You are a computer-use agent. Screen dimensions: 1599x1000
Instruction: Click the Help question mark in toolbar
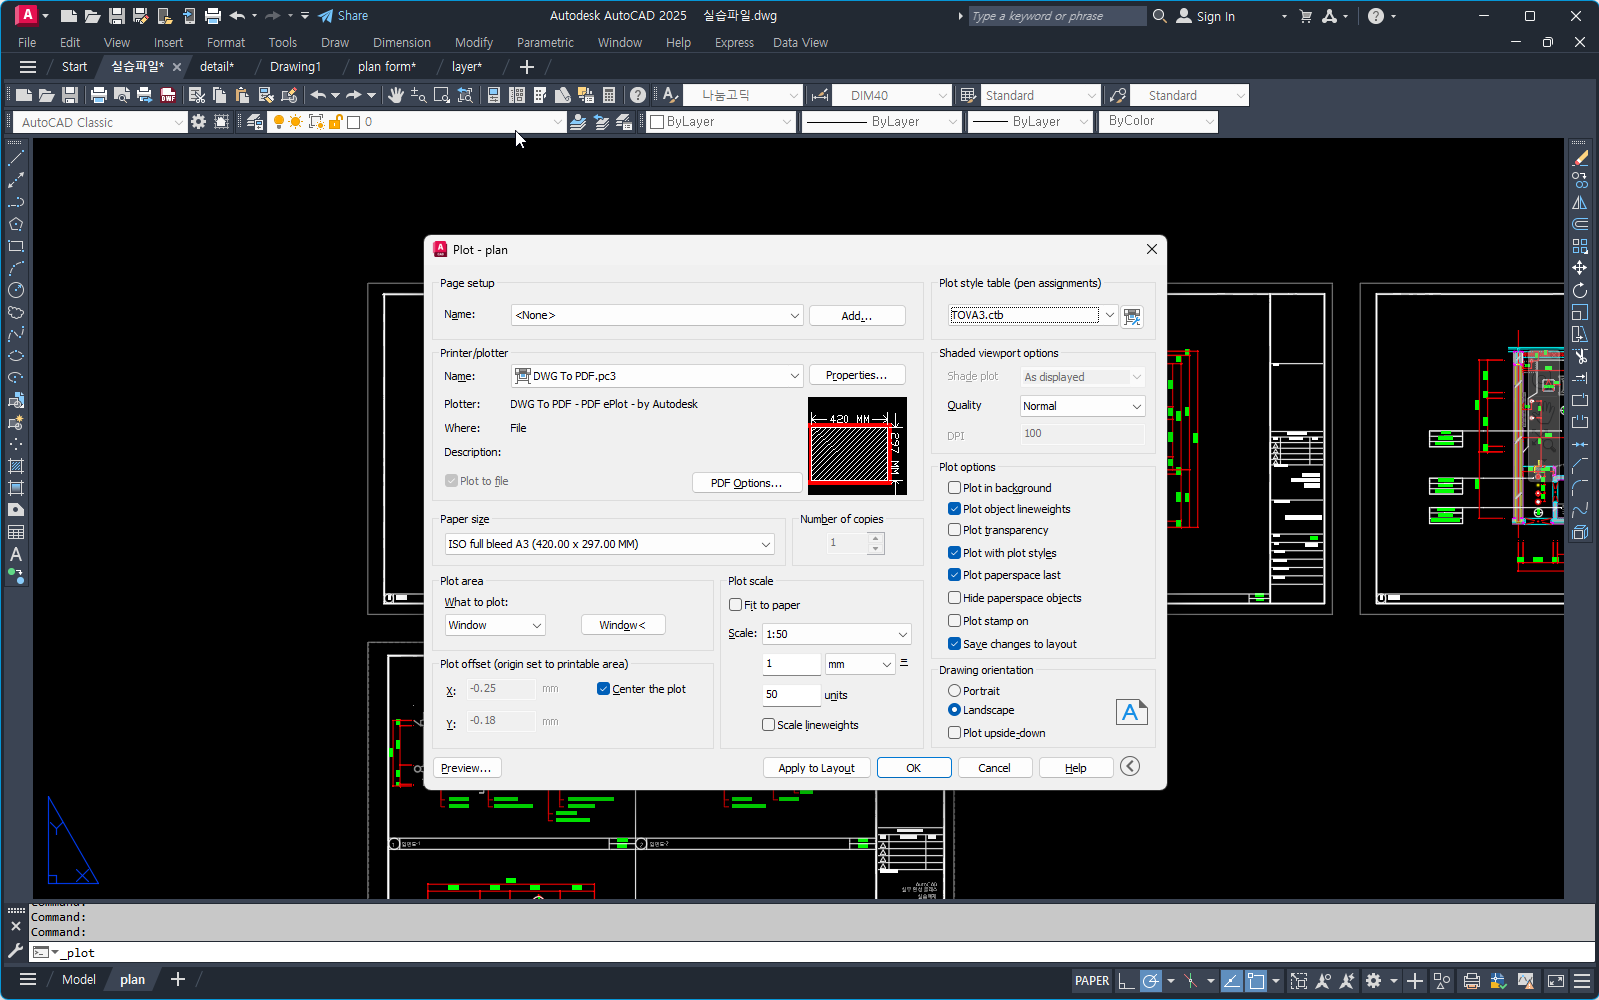pos(638,95)
